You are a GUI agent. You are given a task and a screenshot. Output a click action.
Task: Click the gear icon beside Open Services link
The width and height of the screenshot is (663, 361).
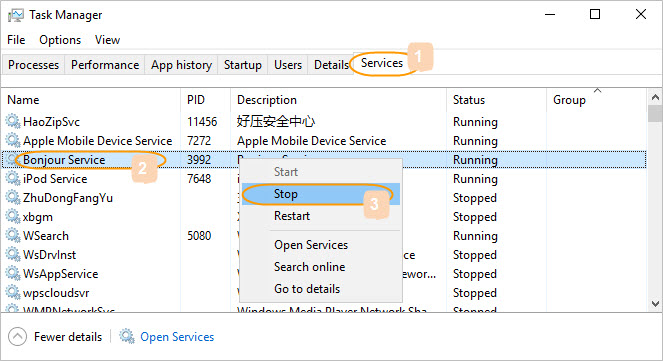click(126, 336)
